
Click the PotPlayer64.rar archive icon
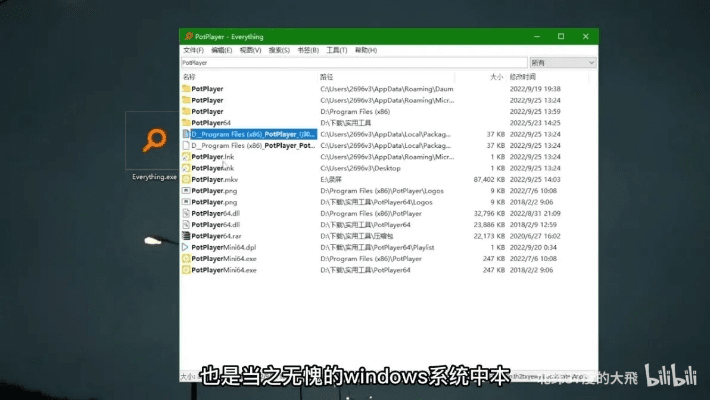pos(186,236)
